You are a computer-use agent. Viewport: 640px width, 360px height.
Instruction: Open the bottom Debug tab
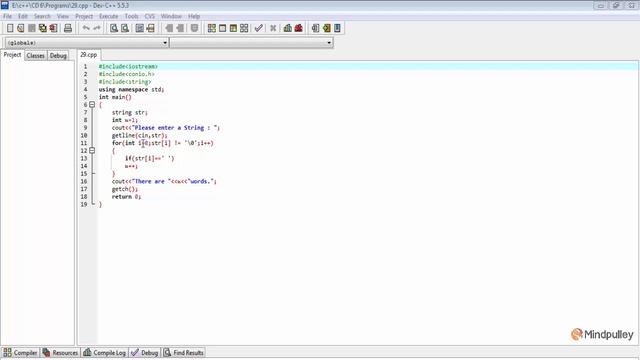[x=144, y=353]
